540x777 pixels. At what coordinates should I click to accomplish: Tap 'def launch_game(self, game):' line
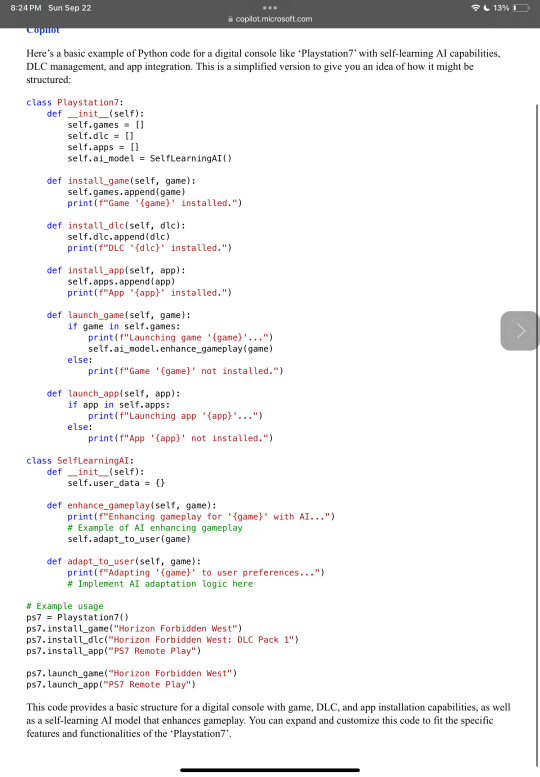[118, 315]
